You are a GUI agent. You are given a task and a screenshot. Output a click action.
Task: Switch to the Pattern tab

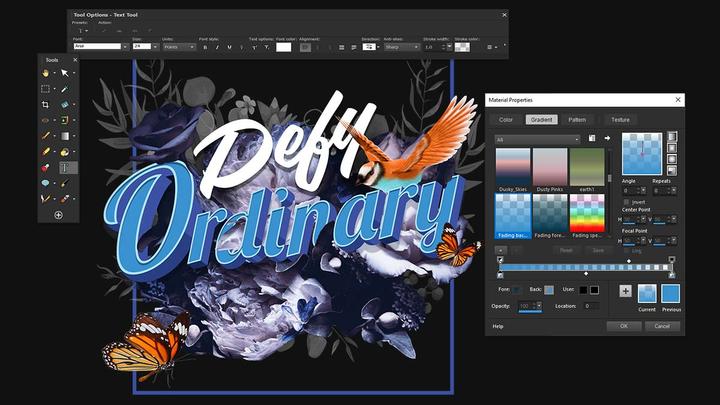click(x=577, y=119)
